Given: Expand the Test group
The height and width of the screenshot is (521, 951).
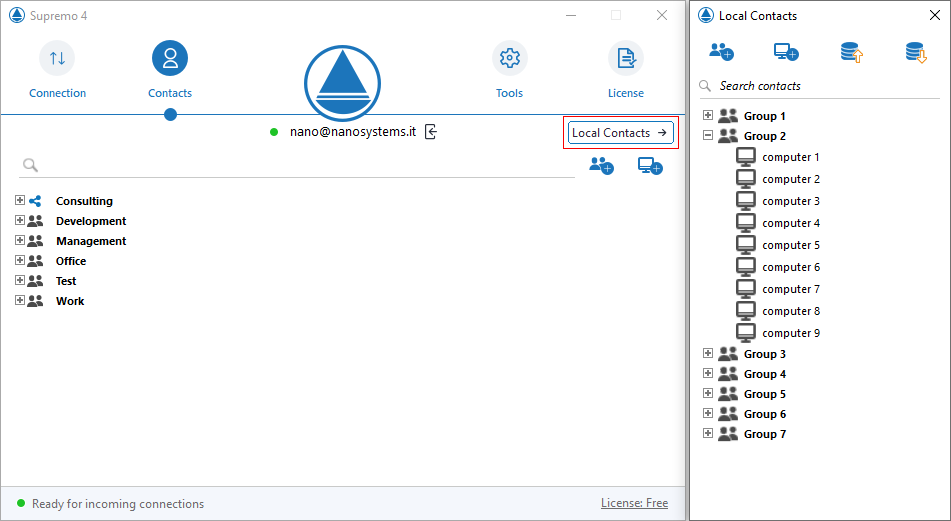Looking at the screenshot, I should pyautogui.click(x=19, y=280).
